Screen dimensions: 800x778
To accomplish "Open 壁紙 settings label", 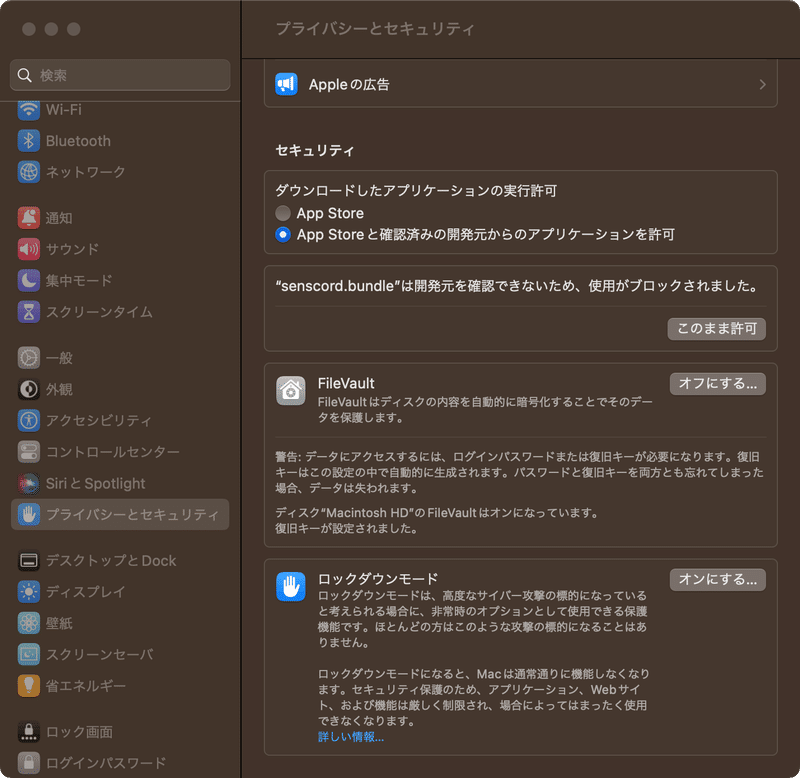I will point(59,623).
